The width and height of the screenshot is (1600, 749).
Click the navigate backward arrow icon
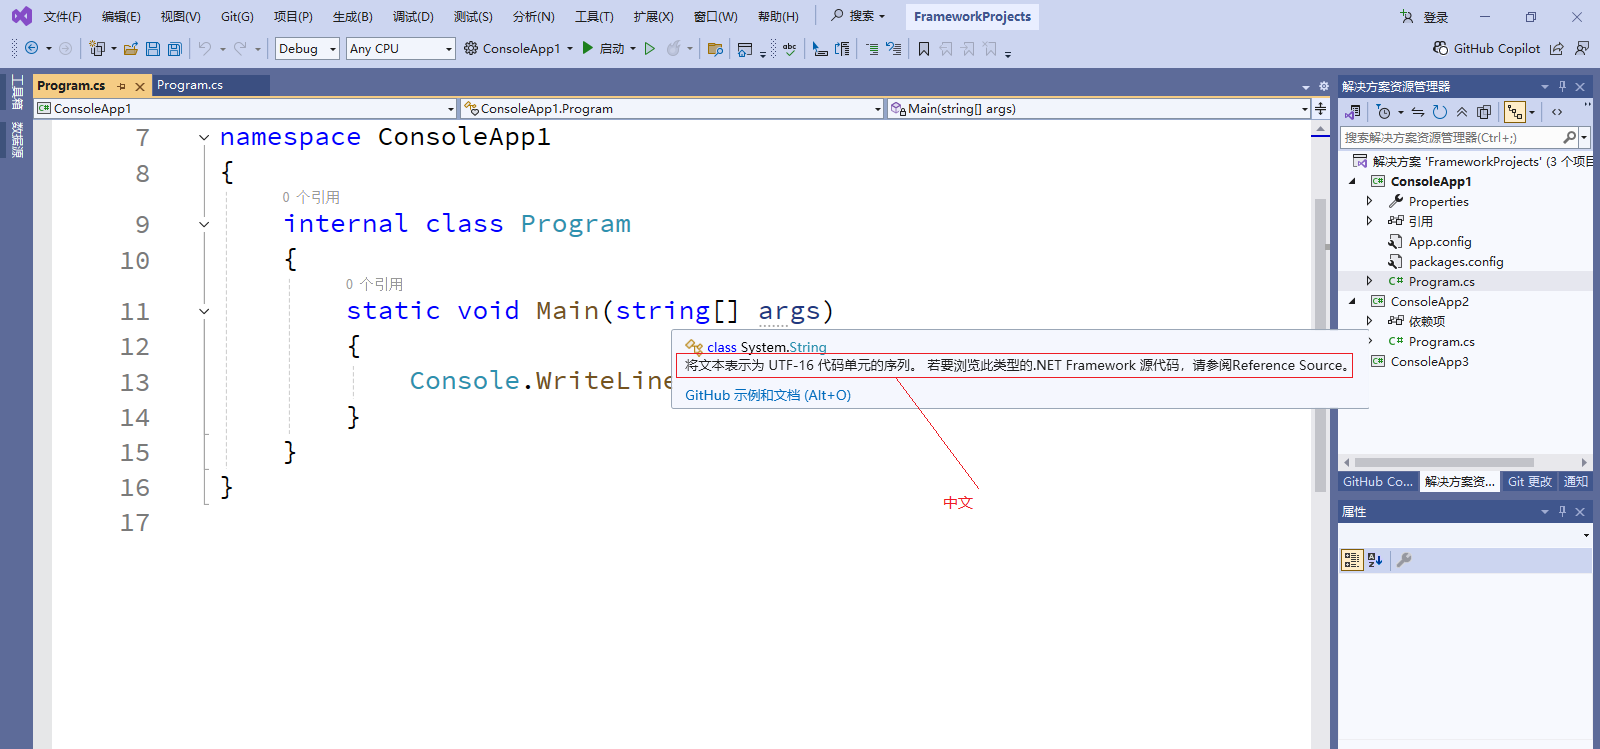point(32,48)
